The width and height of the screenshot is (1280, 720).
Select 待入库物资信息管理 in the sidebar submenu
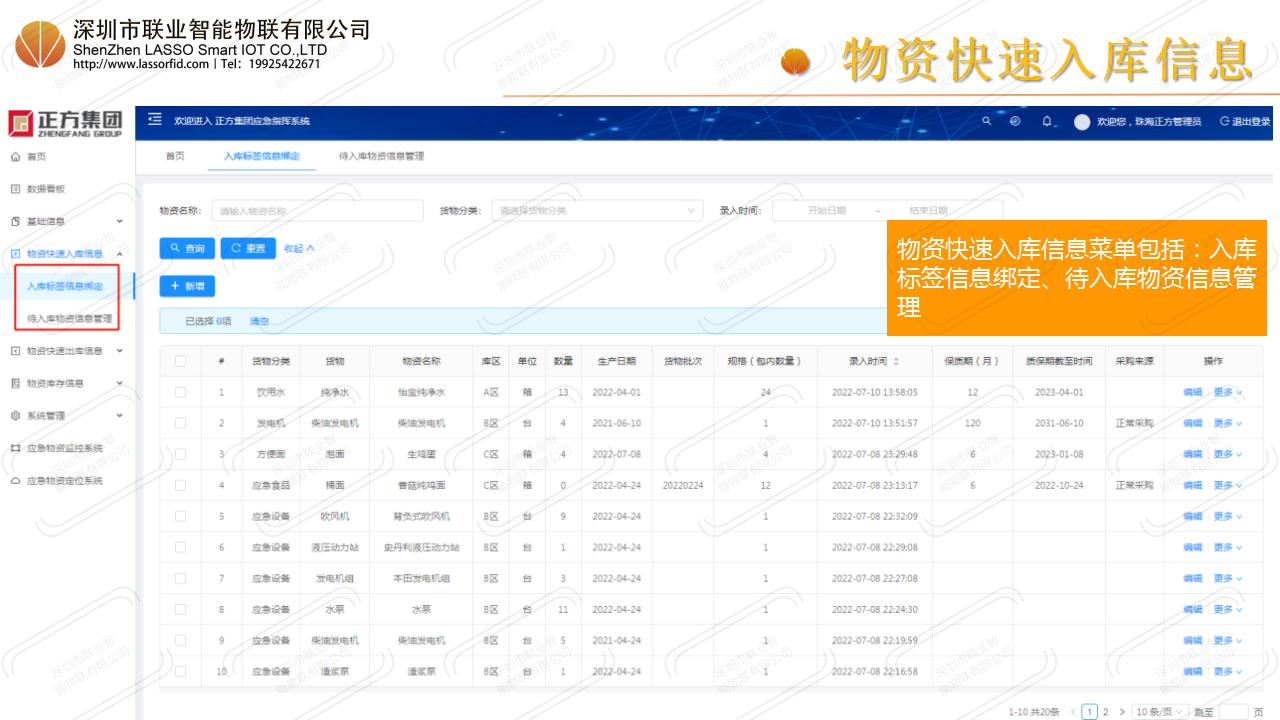click(69, 319)
